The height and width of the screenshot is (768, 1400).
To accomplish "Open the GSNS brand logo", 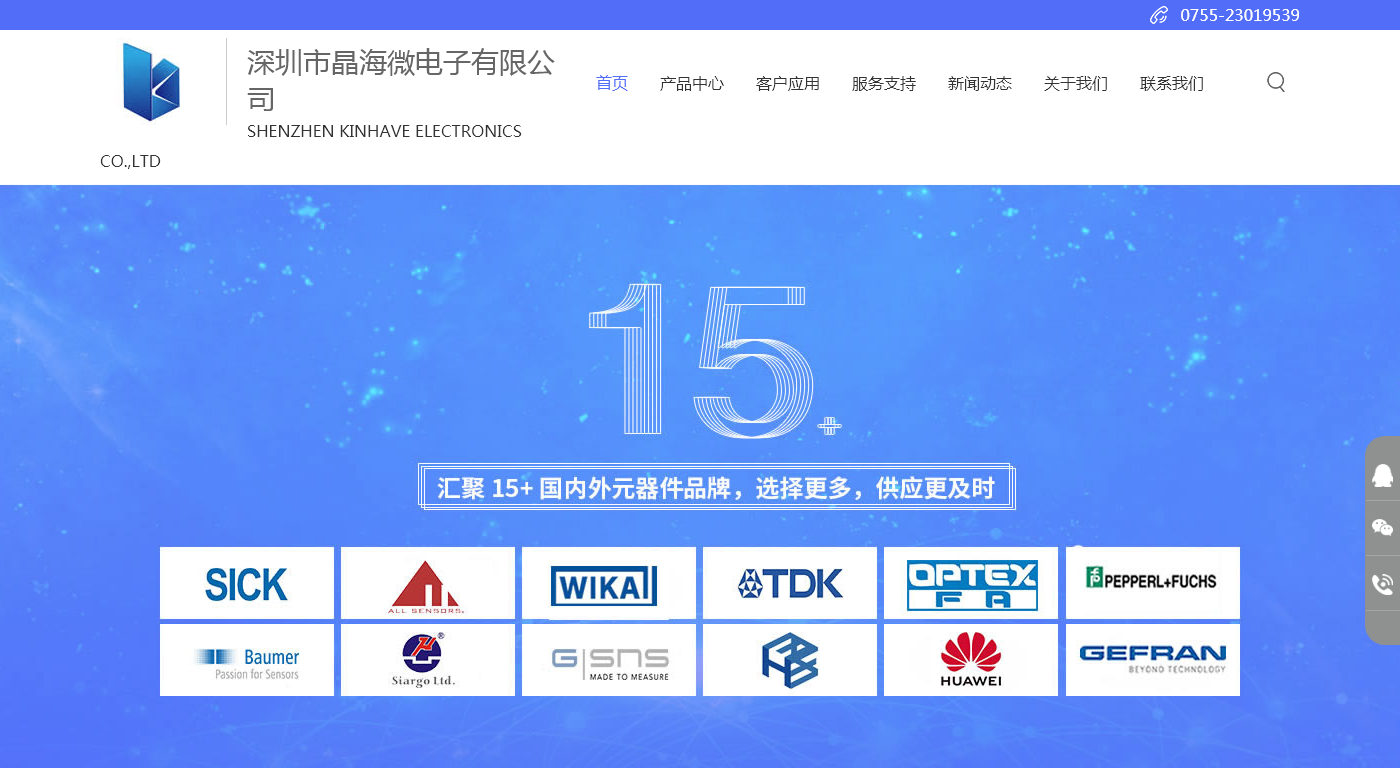I will pos(609,660).
